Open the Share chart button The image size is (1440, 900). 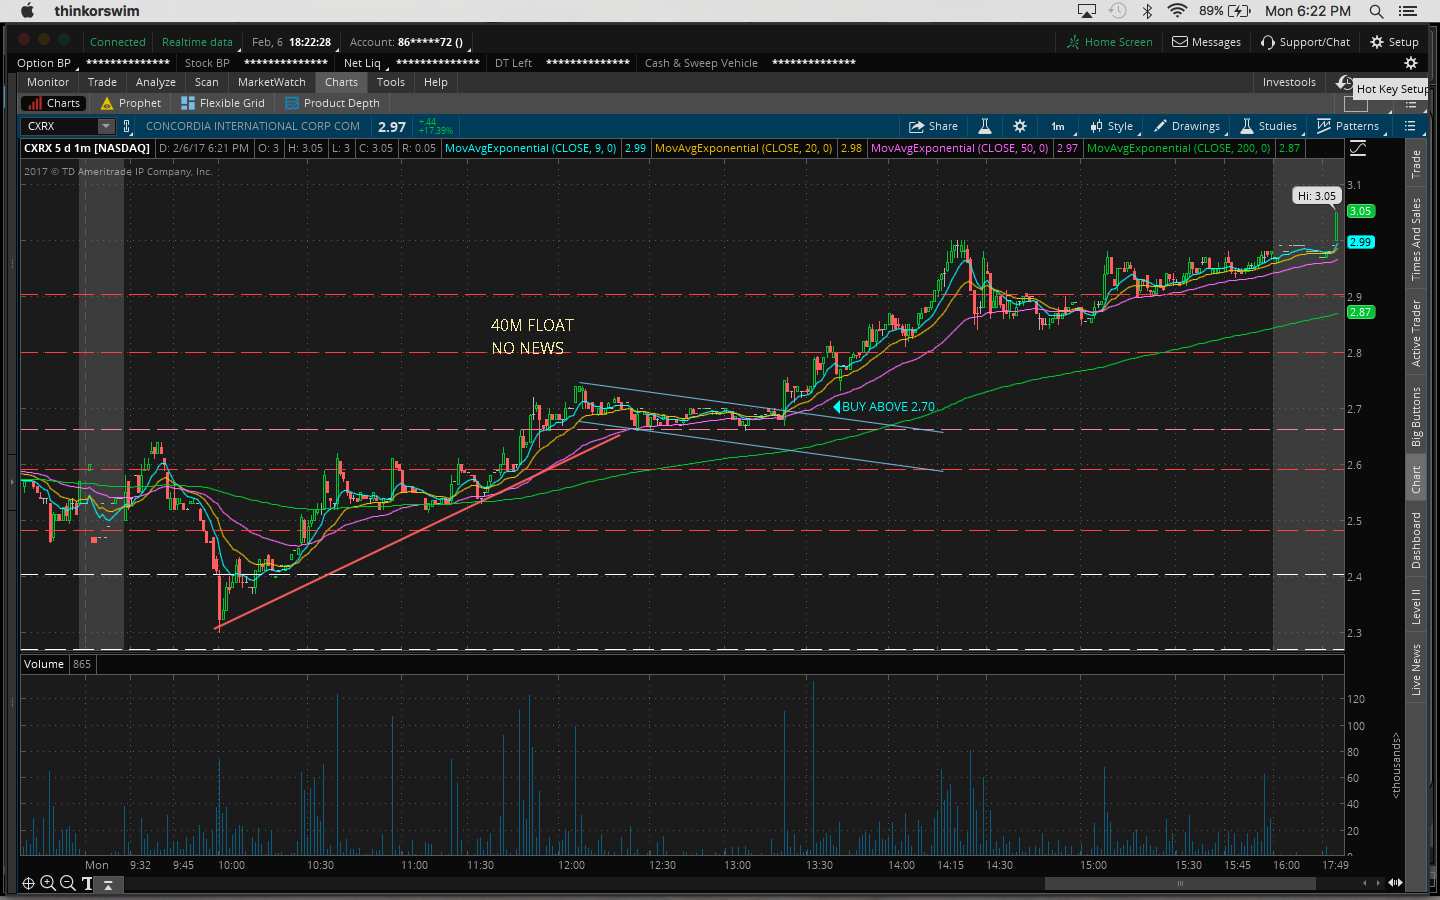[x=933, y=126]
